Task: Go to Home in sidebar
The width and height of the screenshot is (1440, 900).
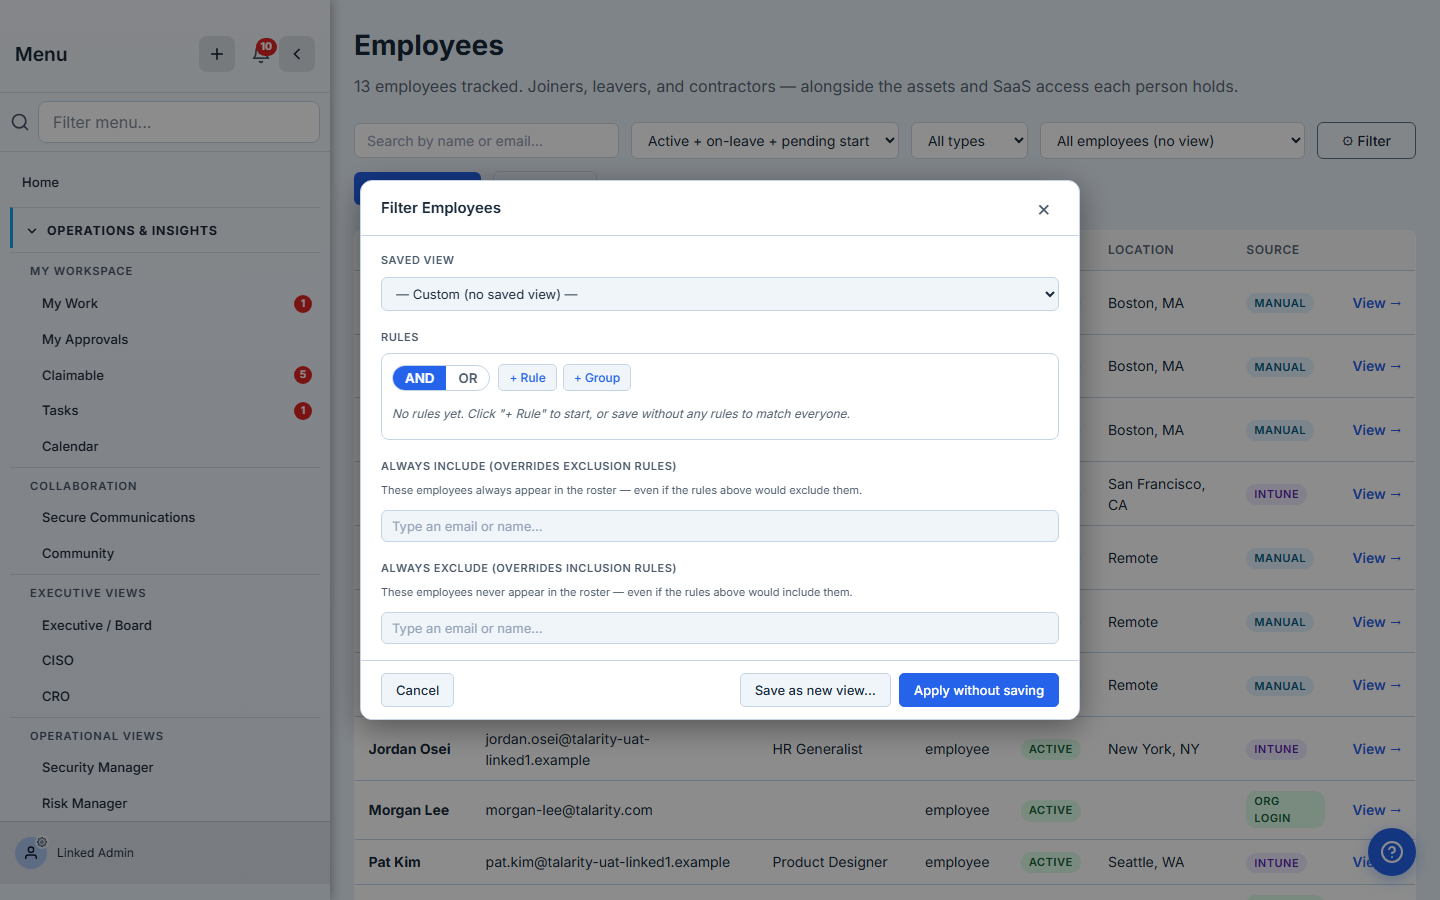Action: click(40, 182)
